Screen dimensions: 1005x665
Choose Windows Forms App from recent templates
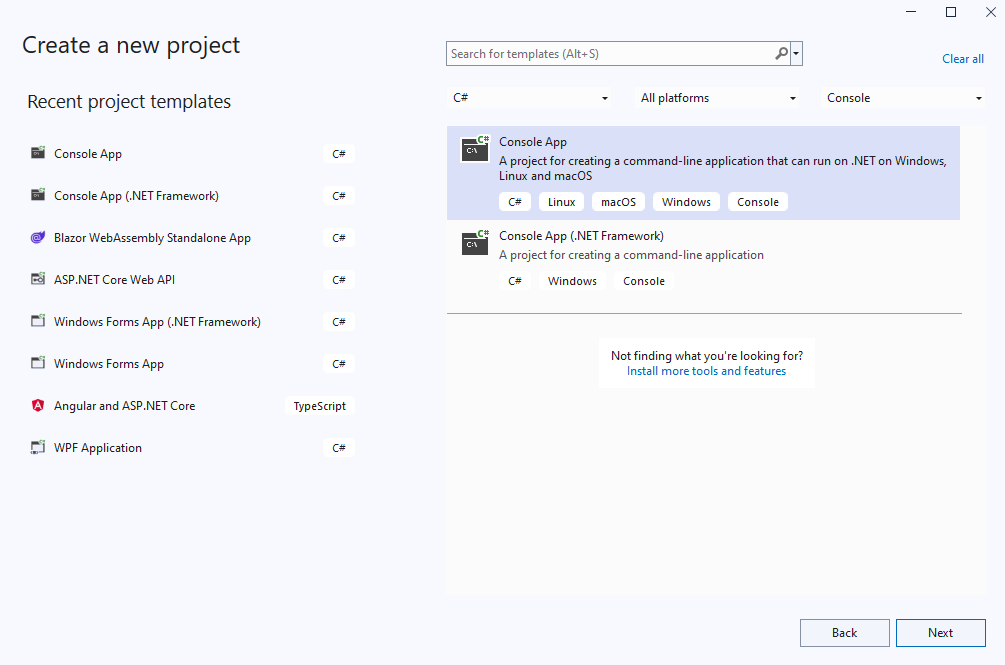point(109,364)
